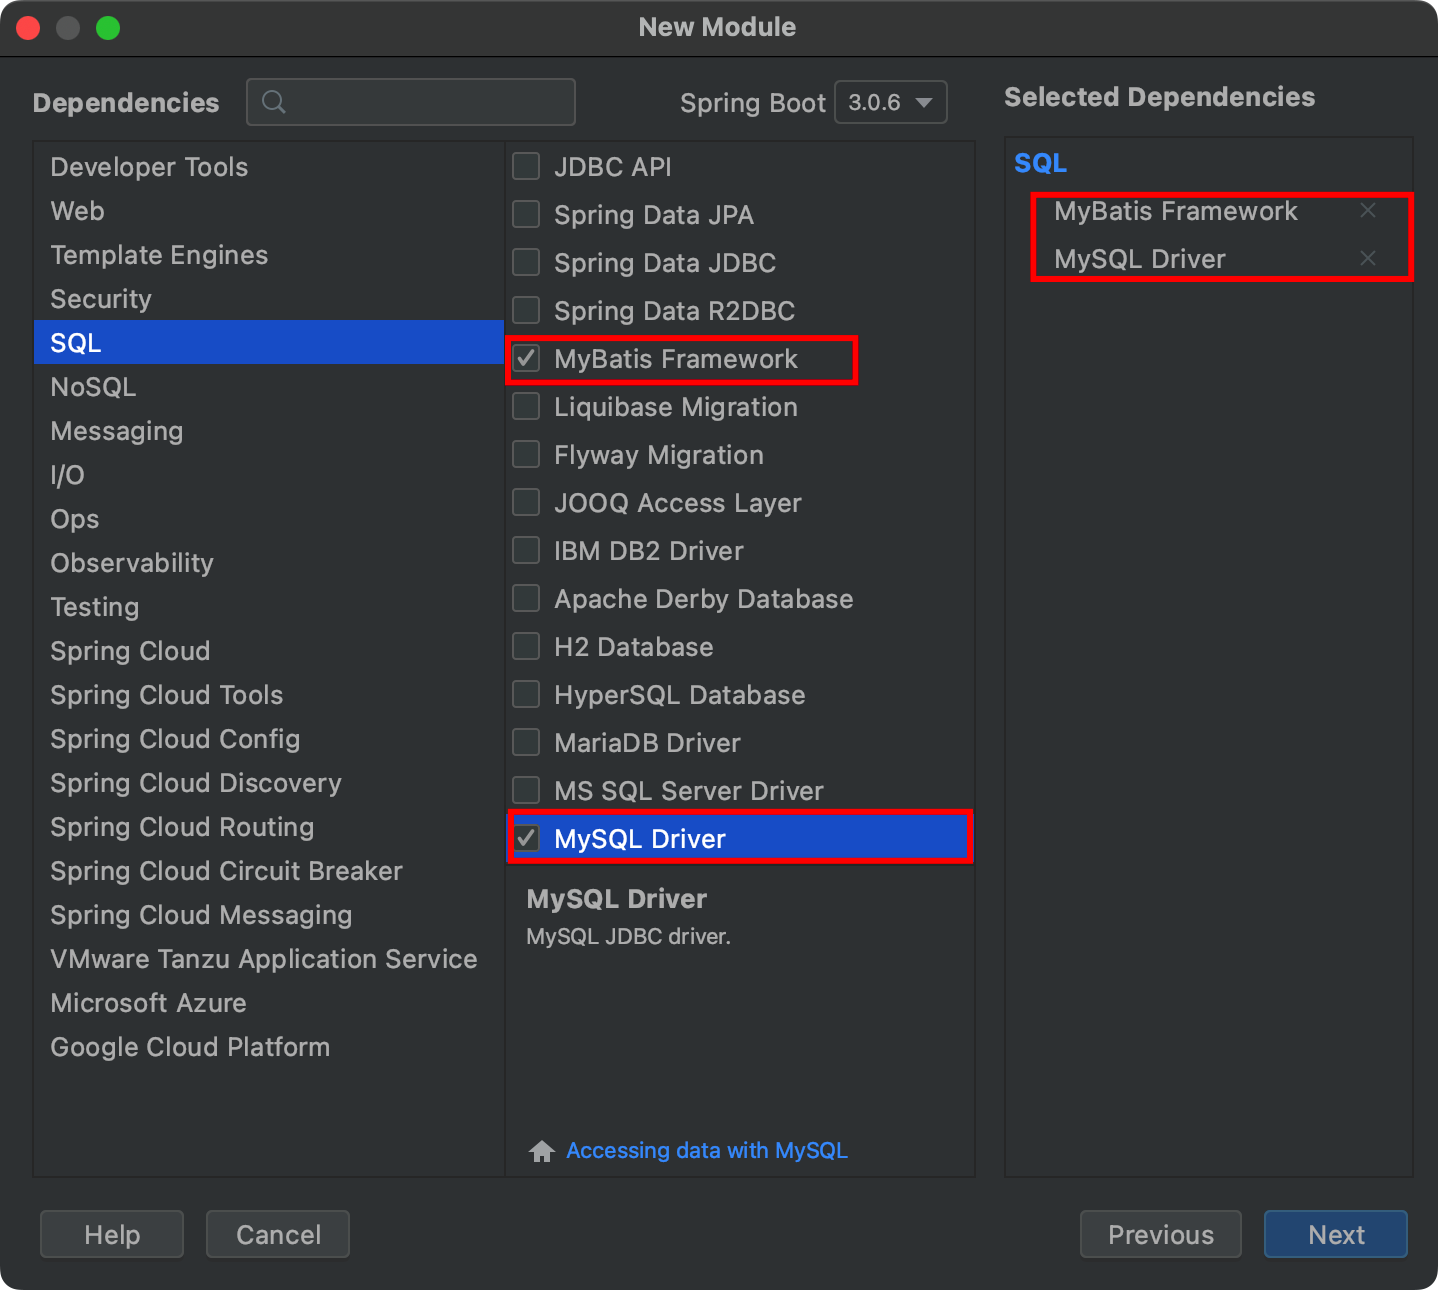The width and height of the screenshot is (1438, 1290).
Task: Select Spring Cloud Messaging category
Action: [x=268, y=915]
